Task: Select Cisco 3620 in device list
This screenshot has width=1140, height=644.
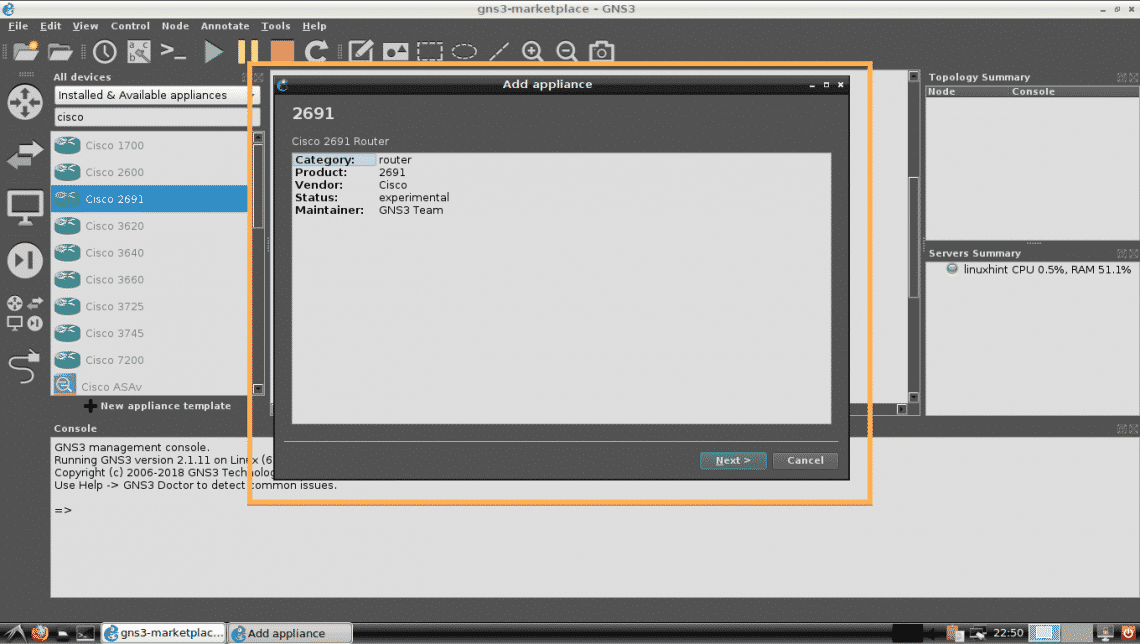Action: pyautogui.click(x=149, y=226)
